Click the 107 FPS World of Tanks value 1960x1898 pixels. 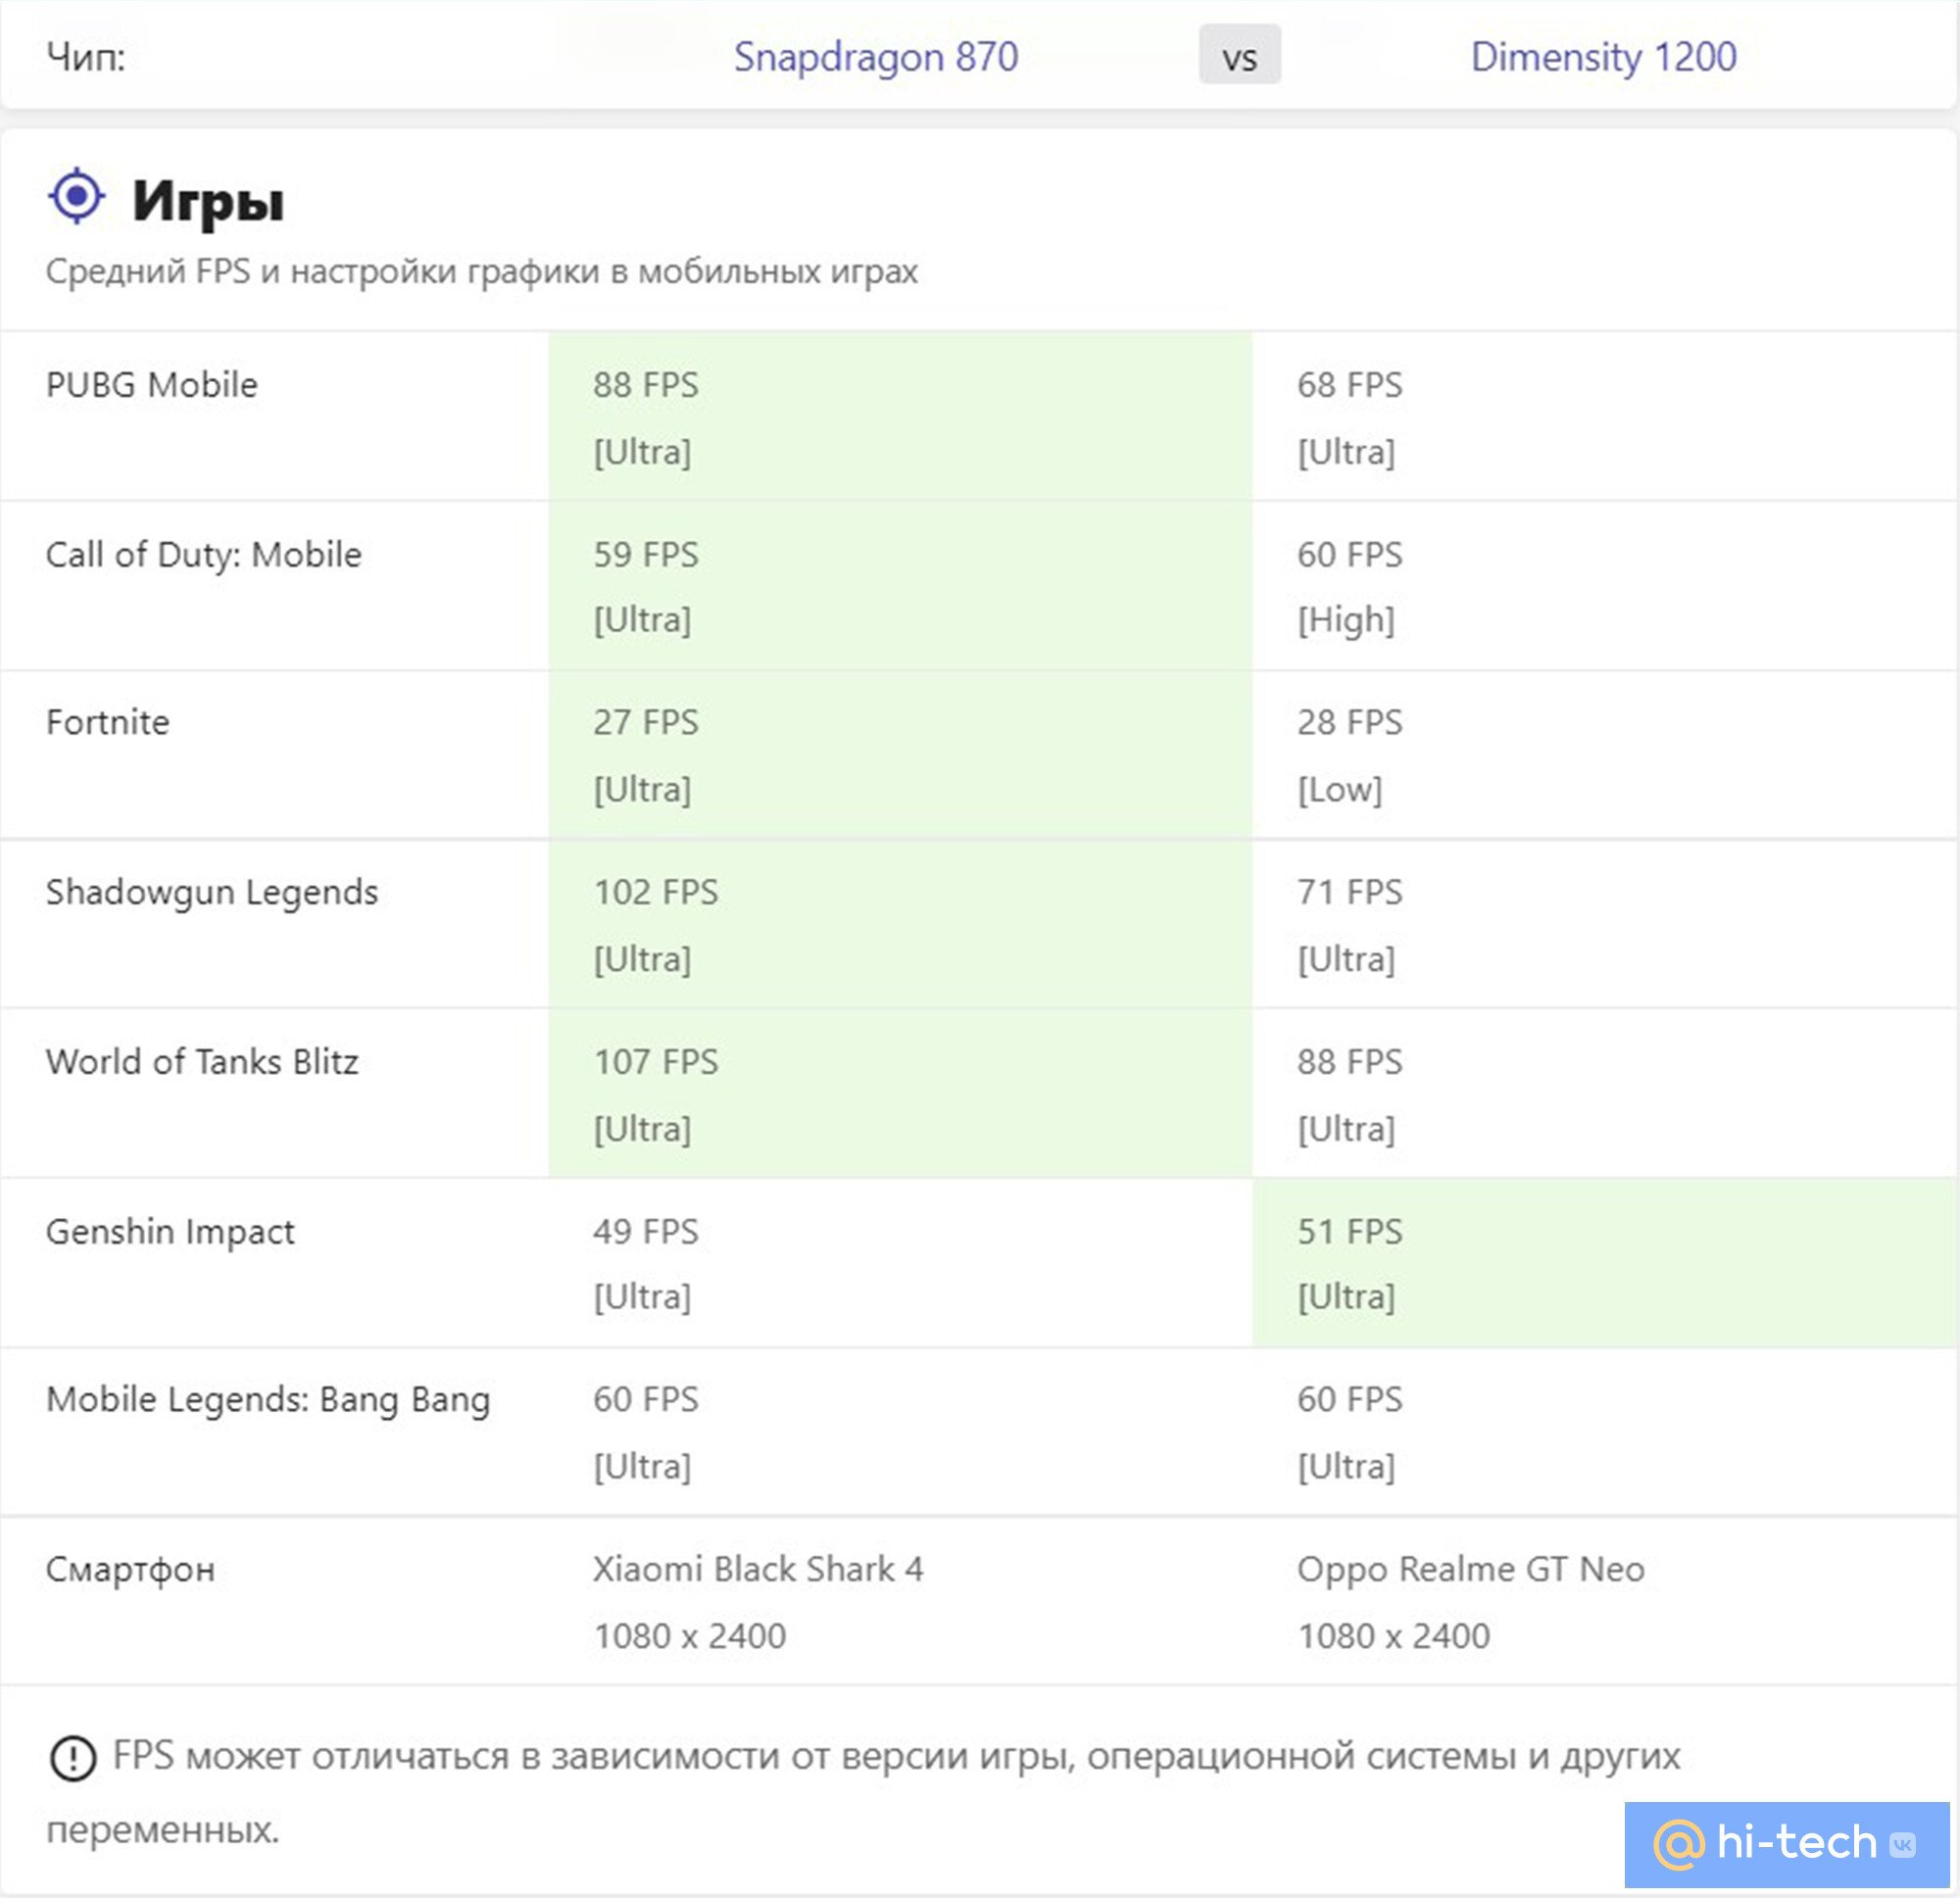tap(656, 1062)
